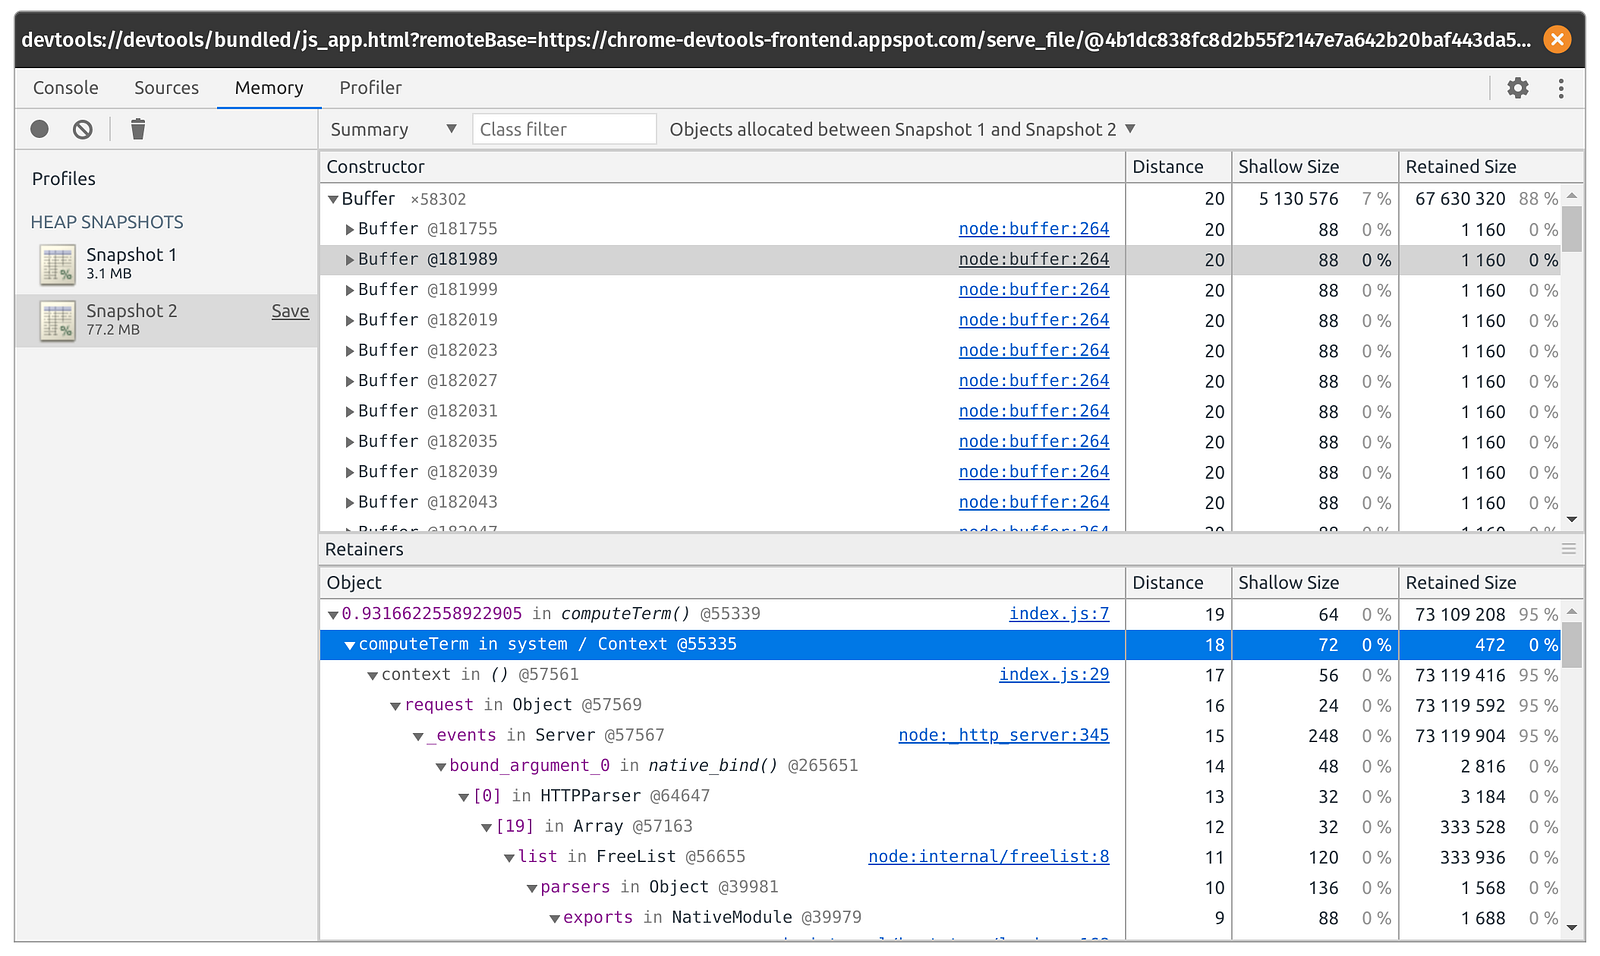Sort retainers by Object column header
This screenshot has height=956, width=1600.
[723, 583]
